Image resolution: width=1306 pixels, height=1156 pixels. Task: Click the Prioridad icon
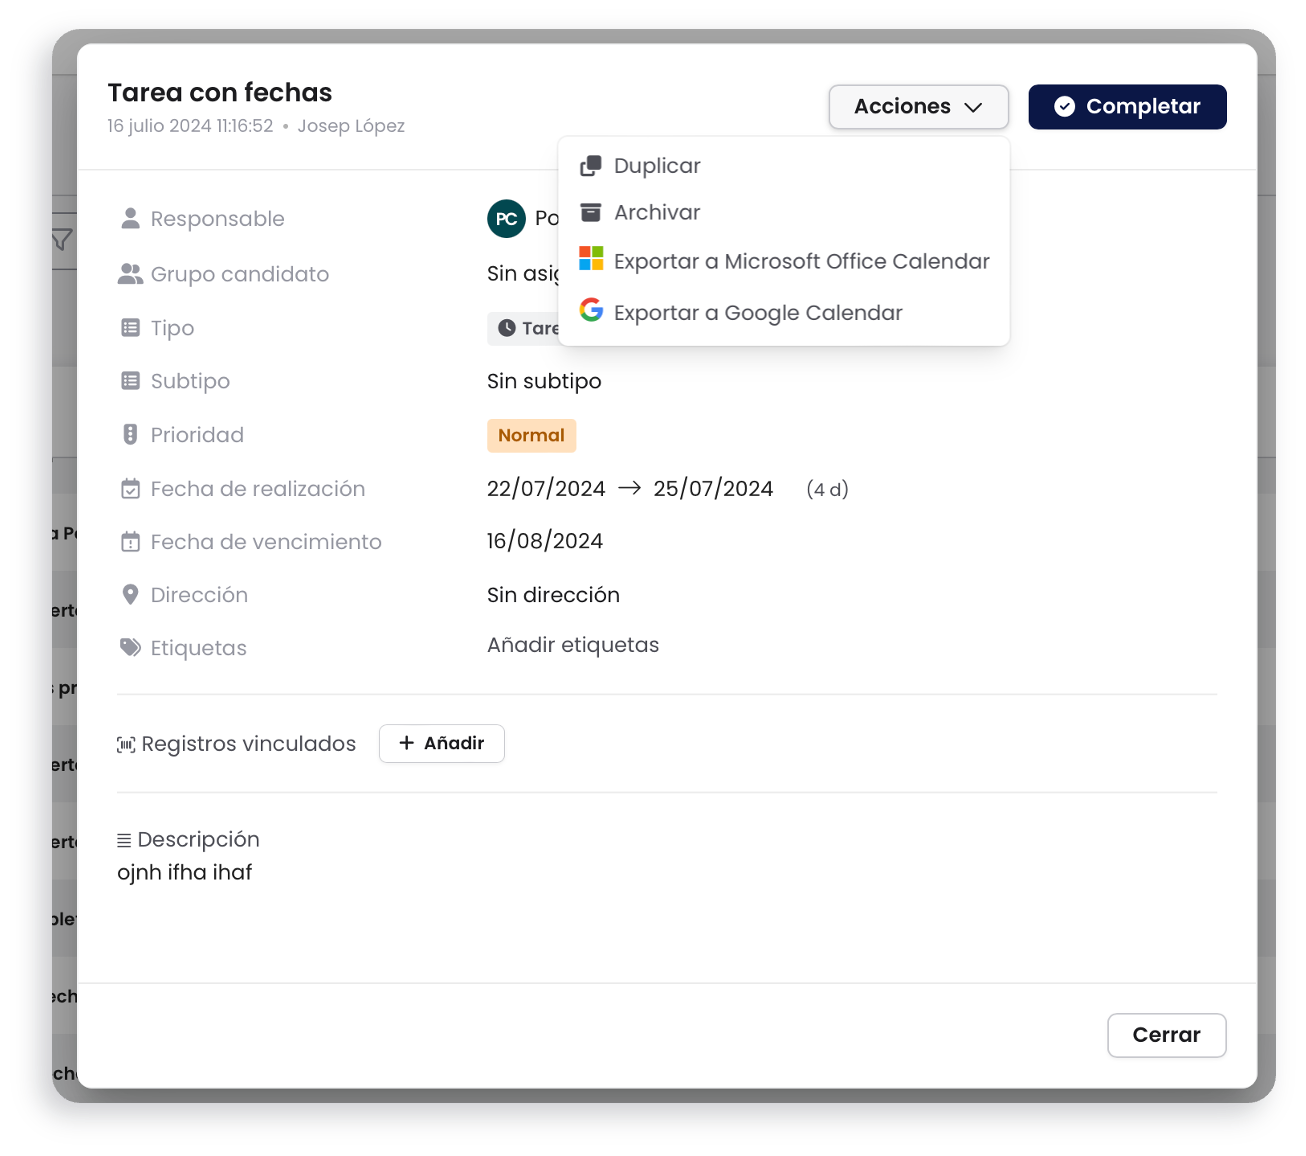[x=130, y=434]
